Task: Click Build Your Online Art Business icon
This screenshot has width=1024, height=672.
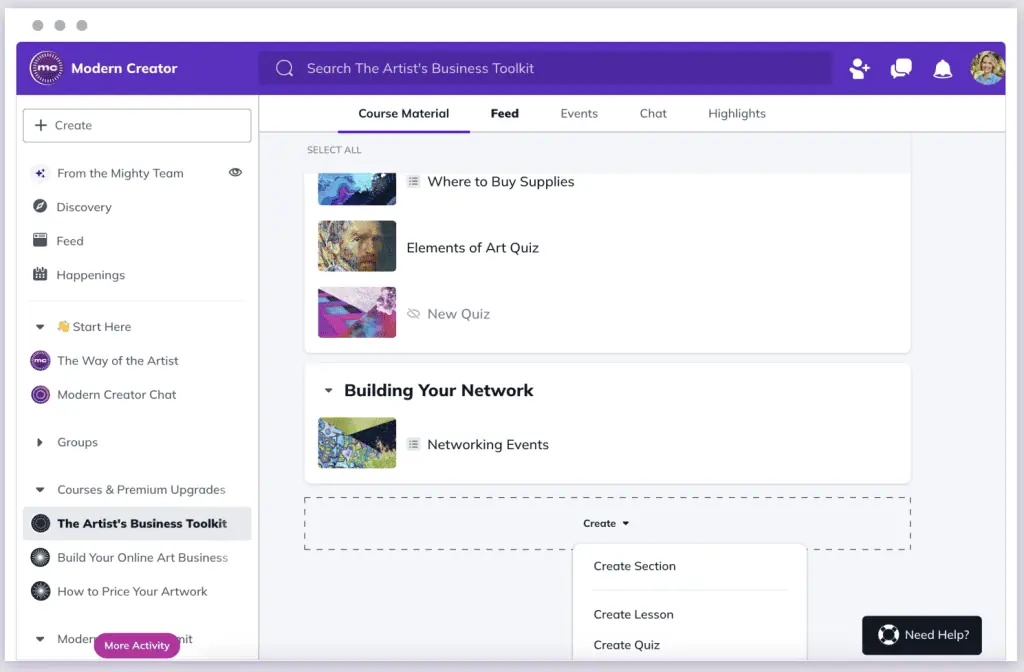Action: click(40, 557)
